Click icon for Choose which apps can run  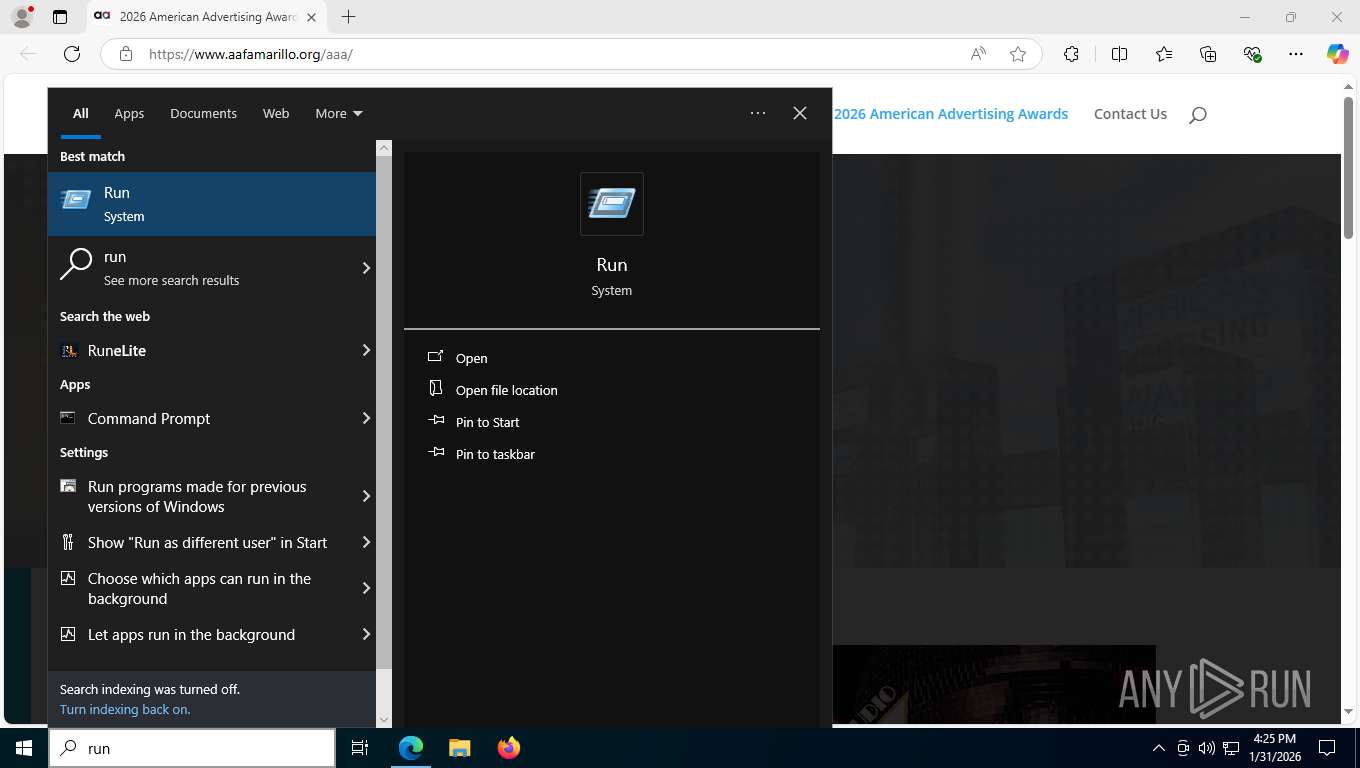coord(68,578)
